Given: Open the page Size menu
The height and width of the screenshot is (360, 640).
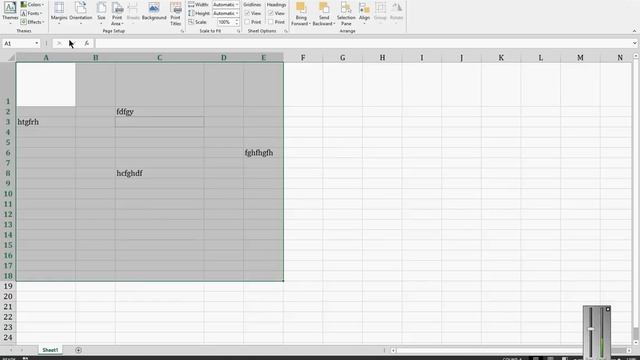Looking at the screenshot, I should (x=101, y=13).
